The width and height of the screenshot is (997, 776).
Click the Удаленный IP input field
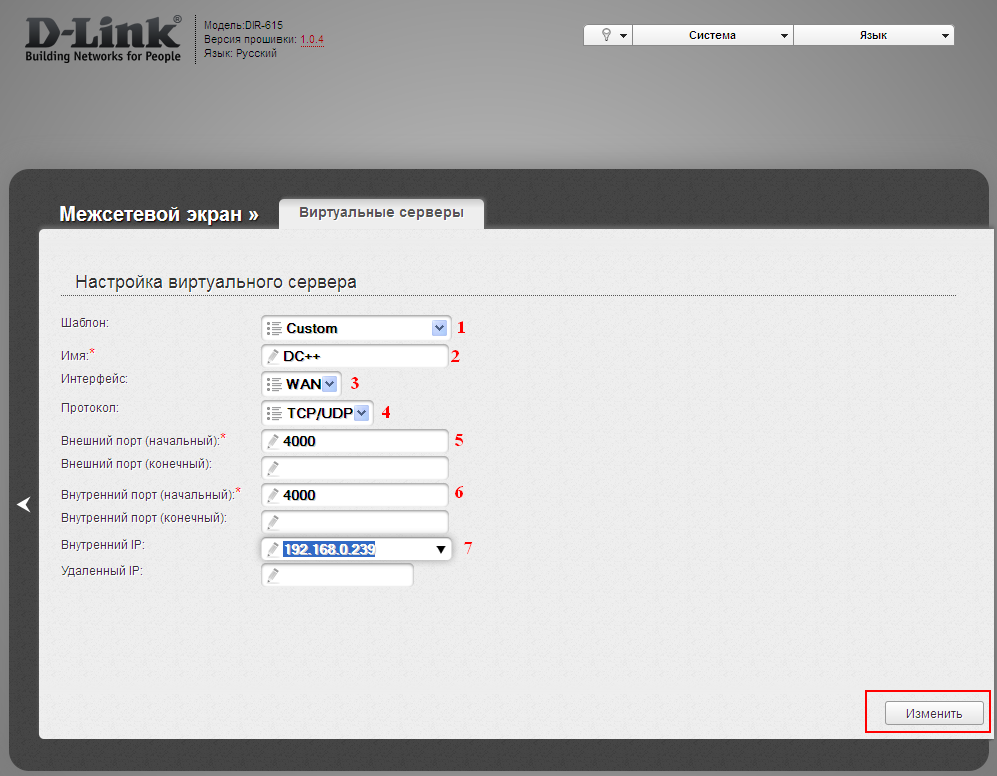click(x=338, y=576)
